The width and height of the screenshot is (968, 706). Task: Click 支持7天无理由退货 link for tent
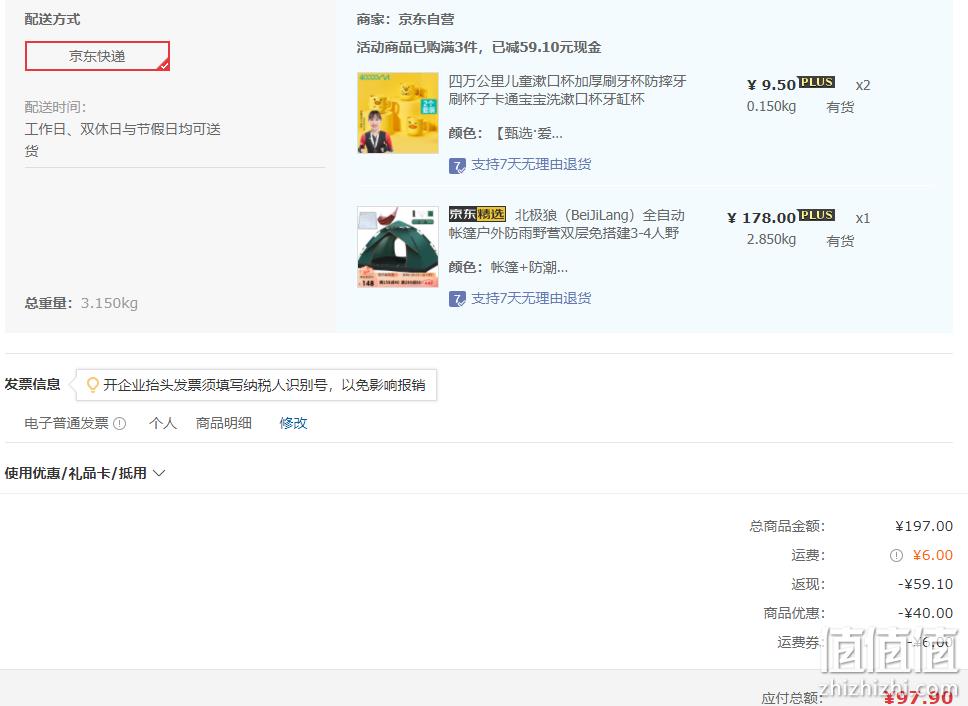pyautogui.click(x=531, y=299)
